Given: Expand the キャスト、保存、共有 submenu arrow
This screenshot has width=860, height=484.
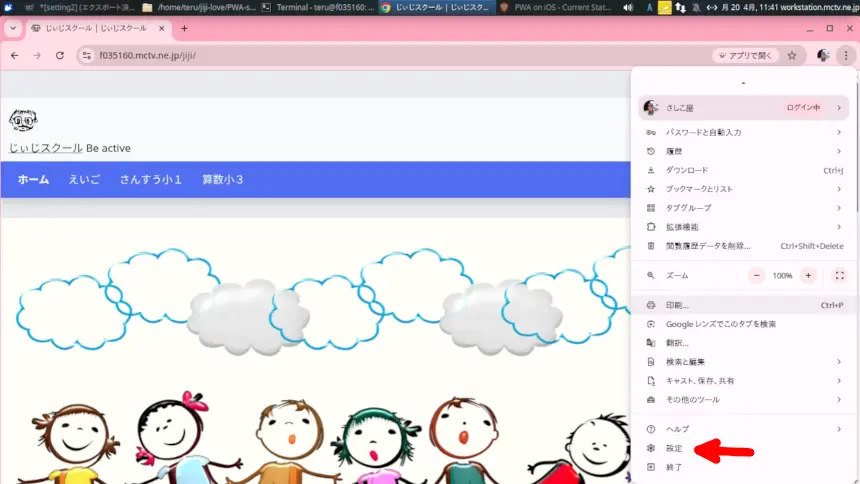Looking at the screenshot, I should coord(839,381).
